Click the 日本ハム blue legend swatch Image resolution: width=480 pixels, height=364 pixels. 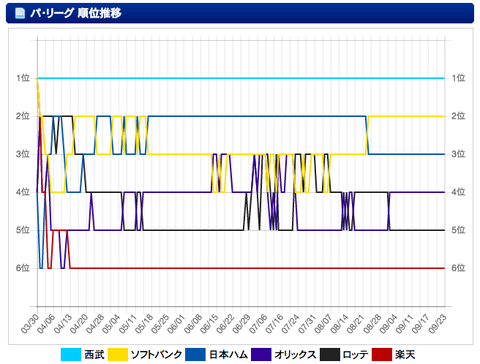(x=195, y=354)
